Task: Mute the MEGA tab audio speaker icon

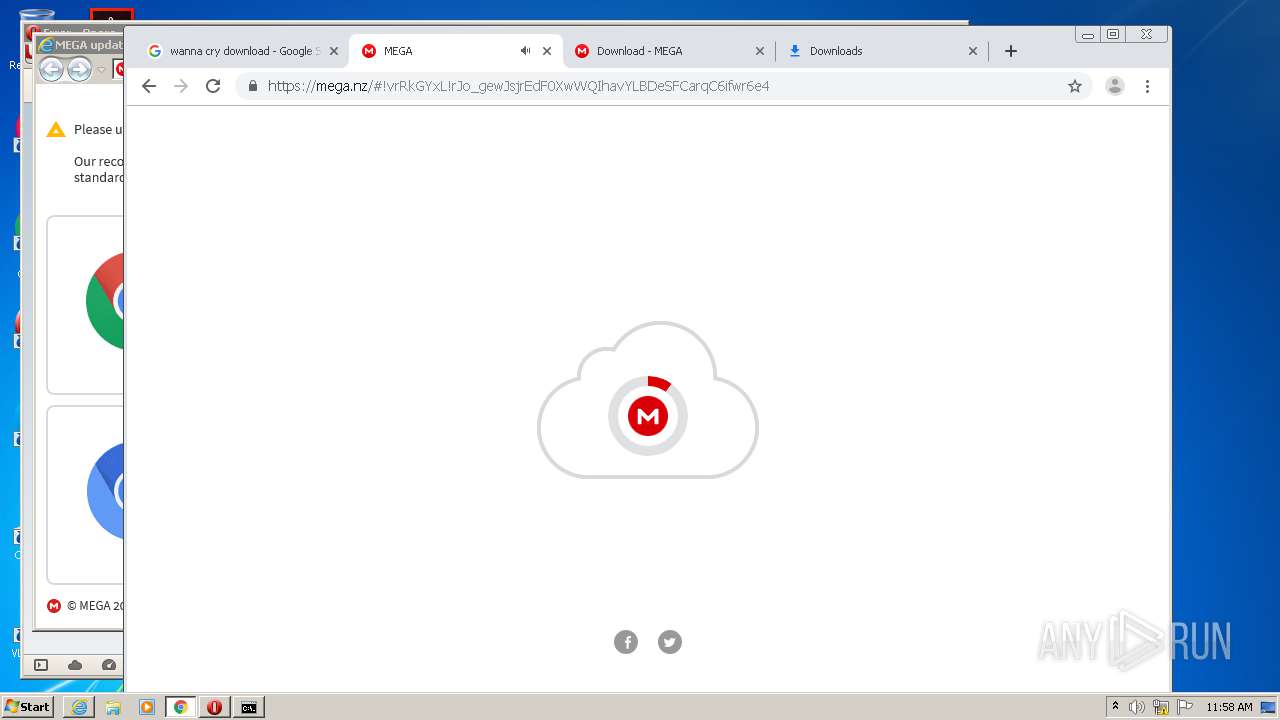Action: tap(525, 51)
